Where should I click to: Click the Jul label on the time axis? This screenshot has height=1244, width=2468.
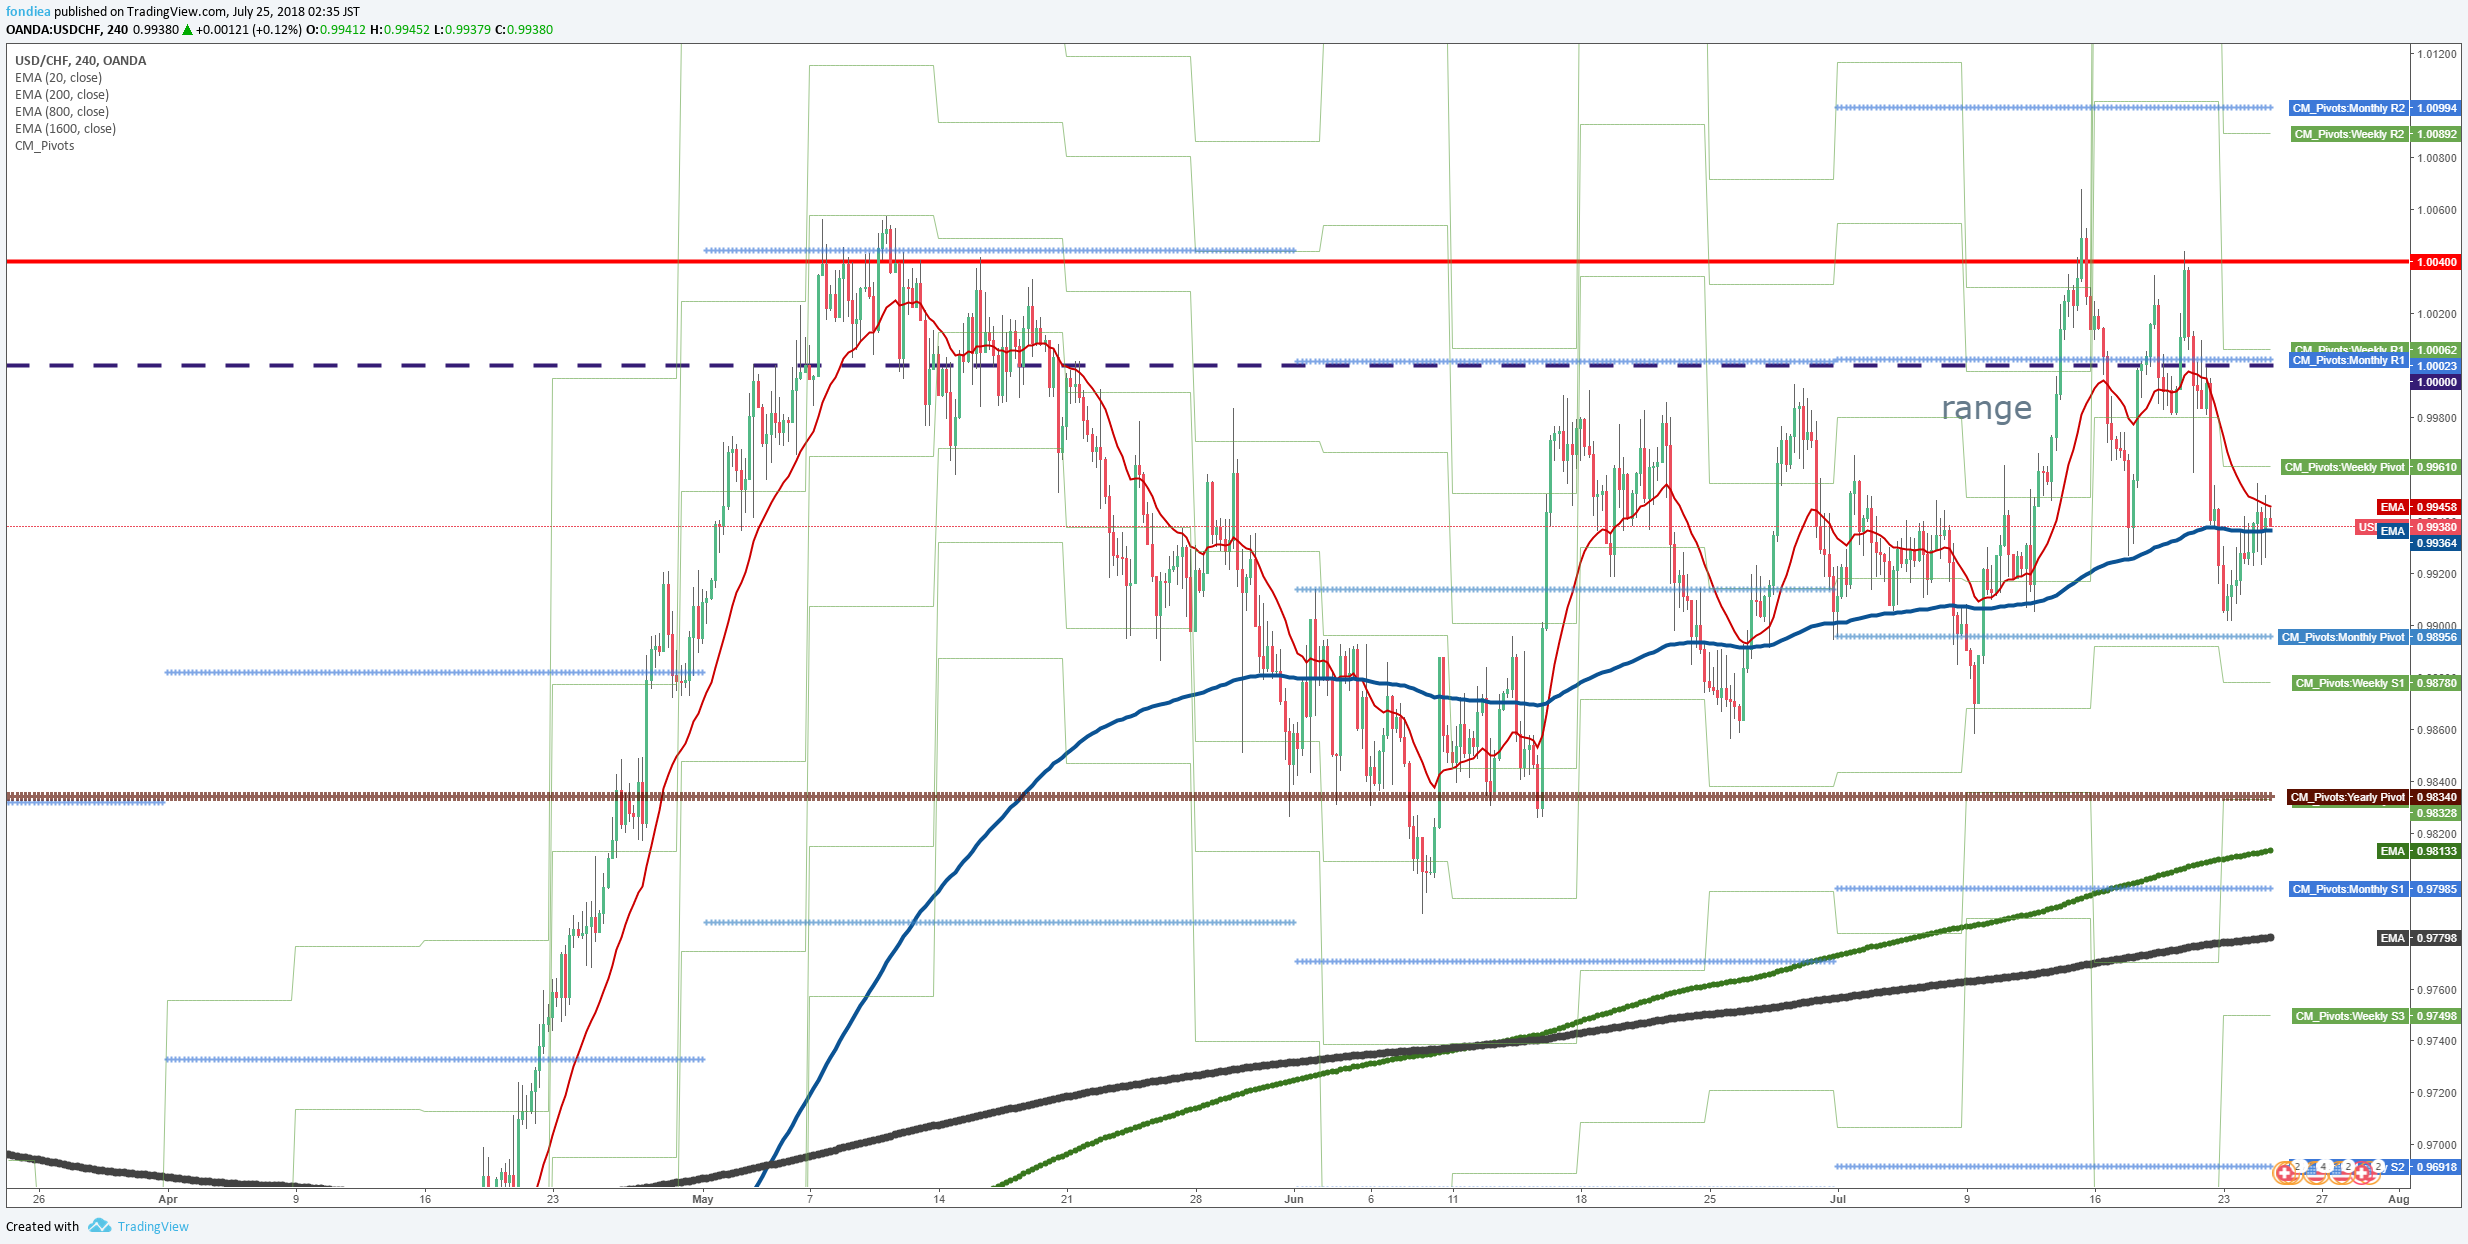[1837, 1199]
